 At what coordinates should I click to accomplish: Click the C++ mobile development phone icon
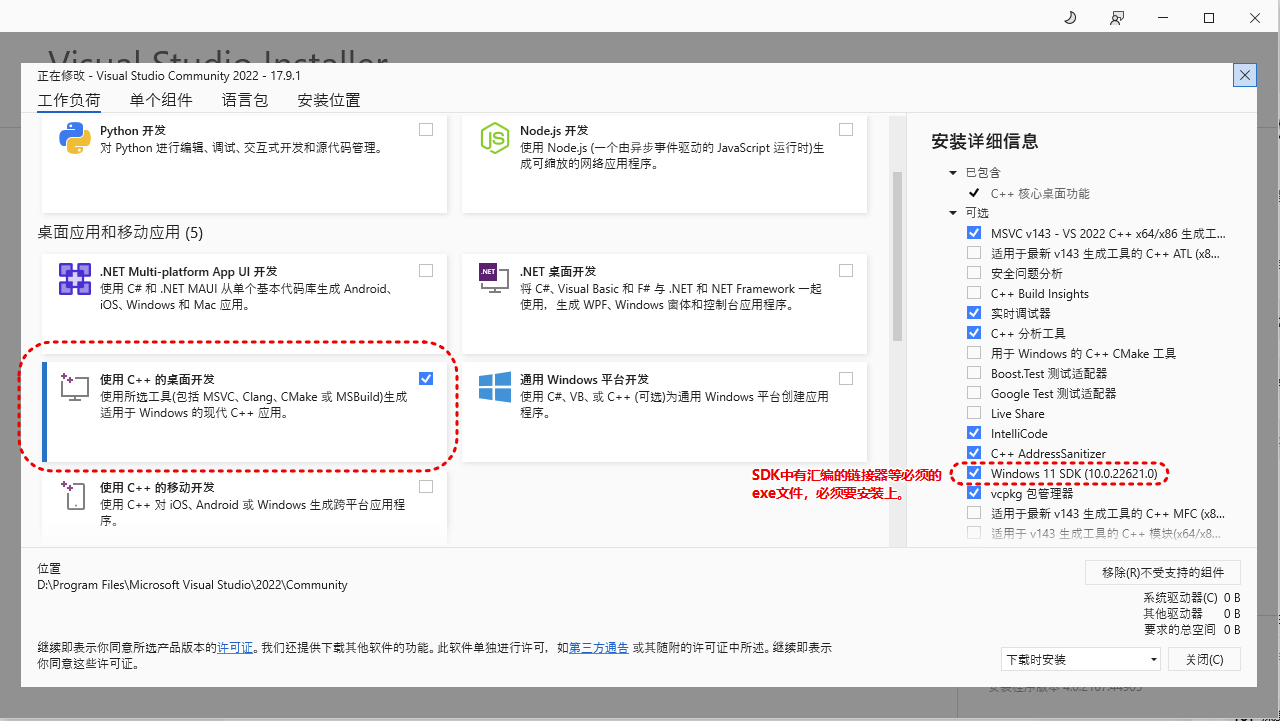click(75, 496)
